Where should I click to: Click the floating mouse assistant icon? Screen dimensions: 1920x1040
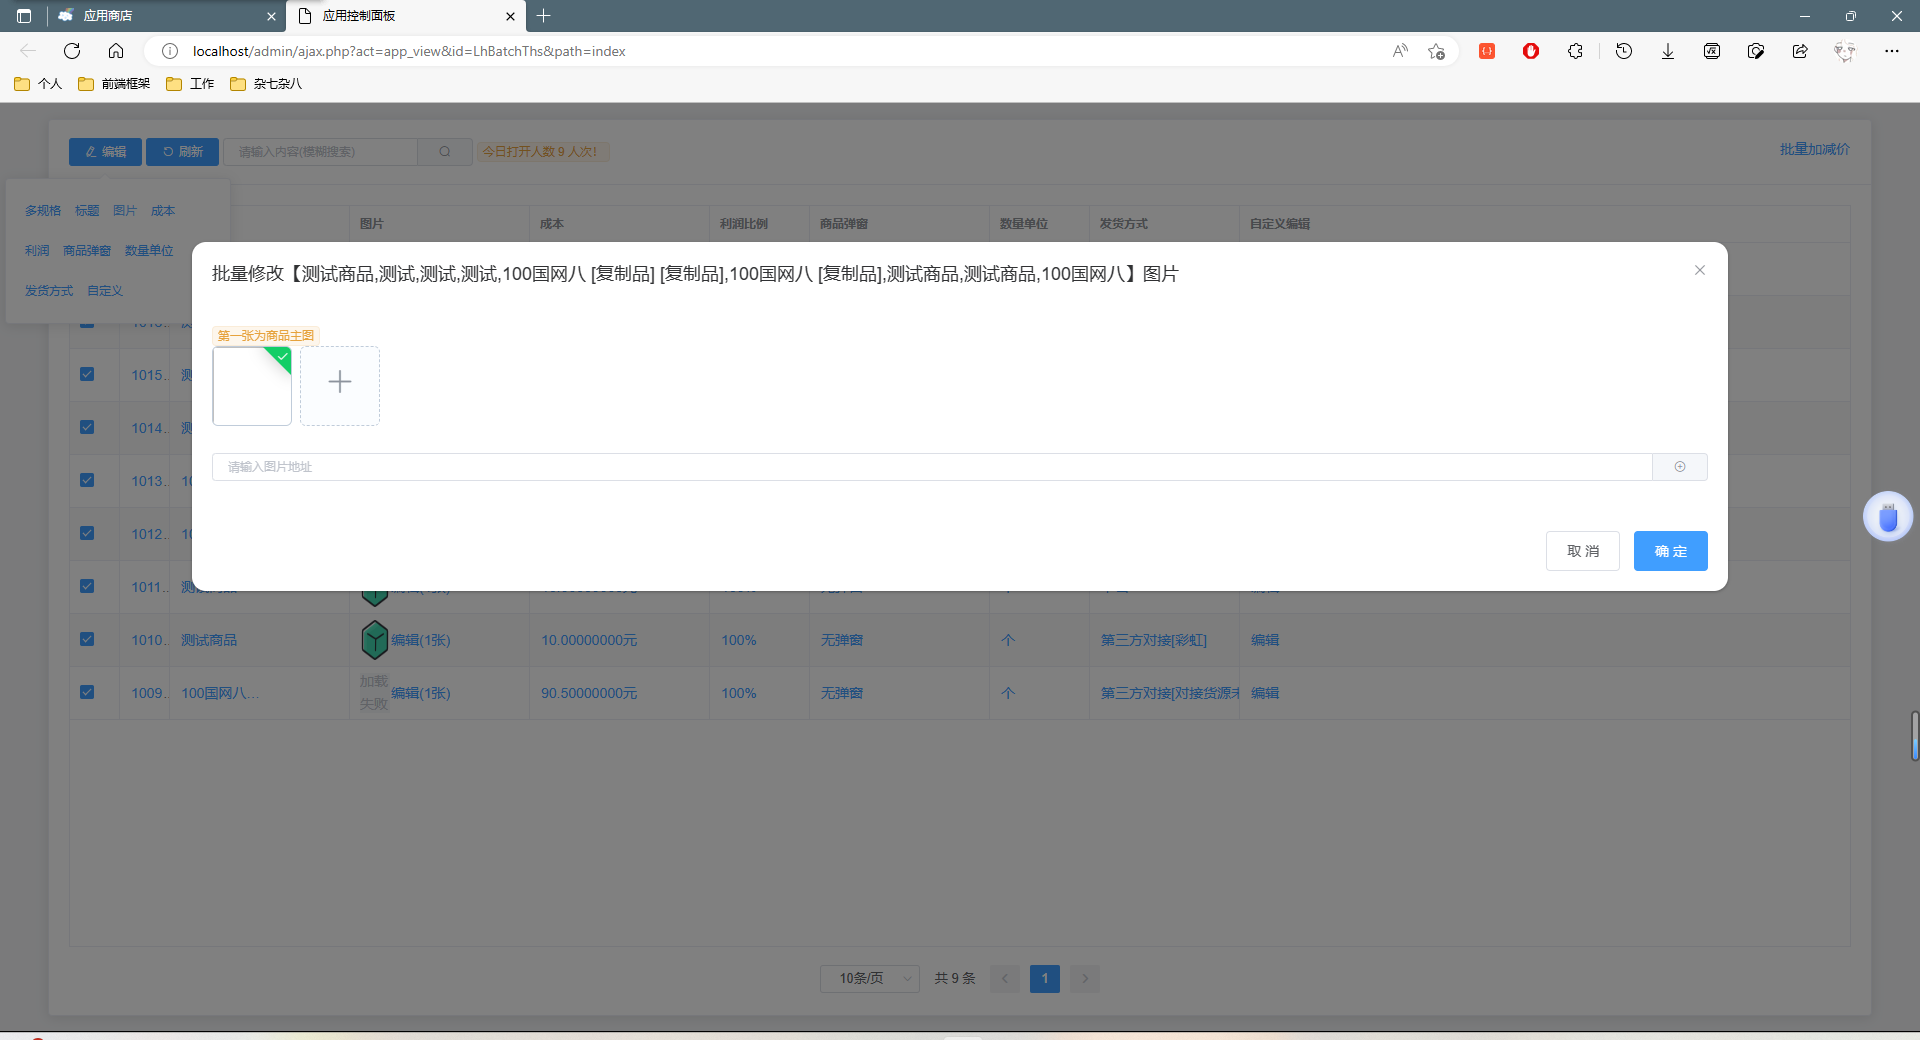1888,517
